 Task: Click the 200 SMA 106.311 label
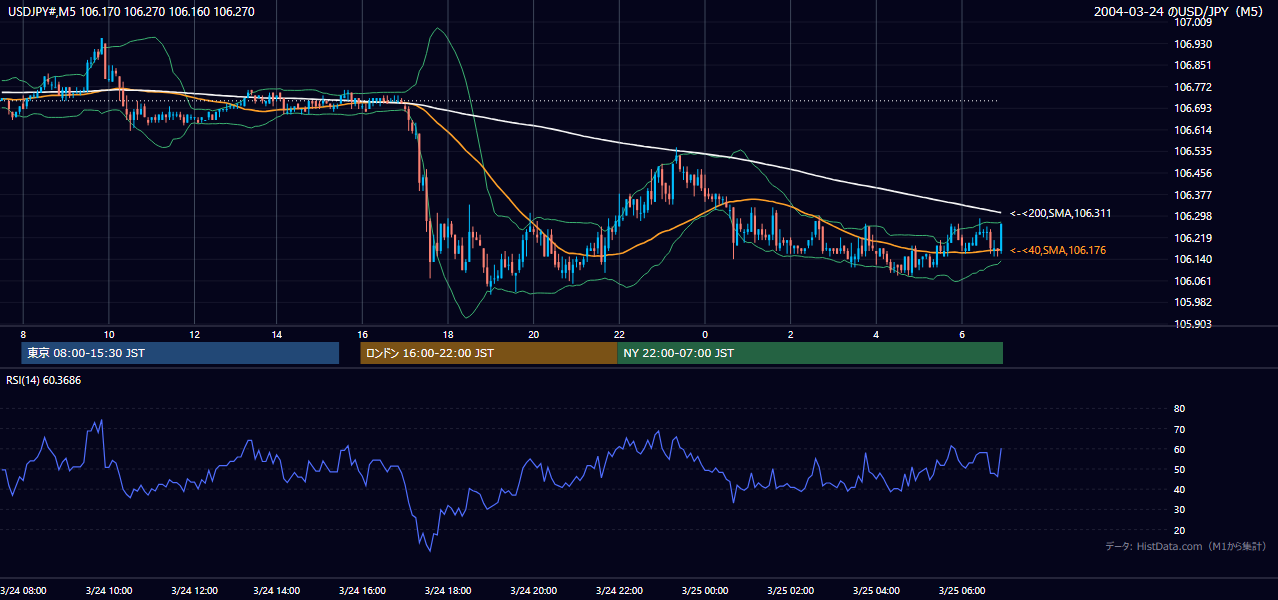tap(1060, 213)
